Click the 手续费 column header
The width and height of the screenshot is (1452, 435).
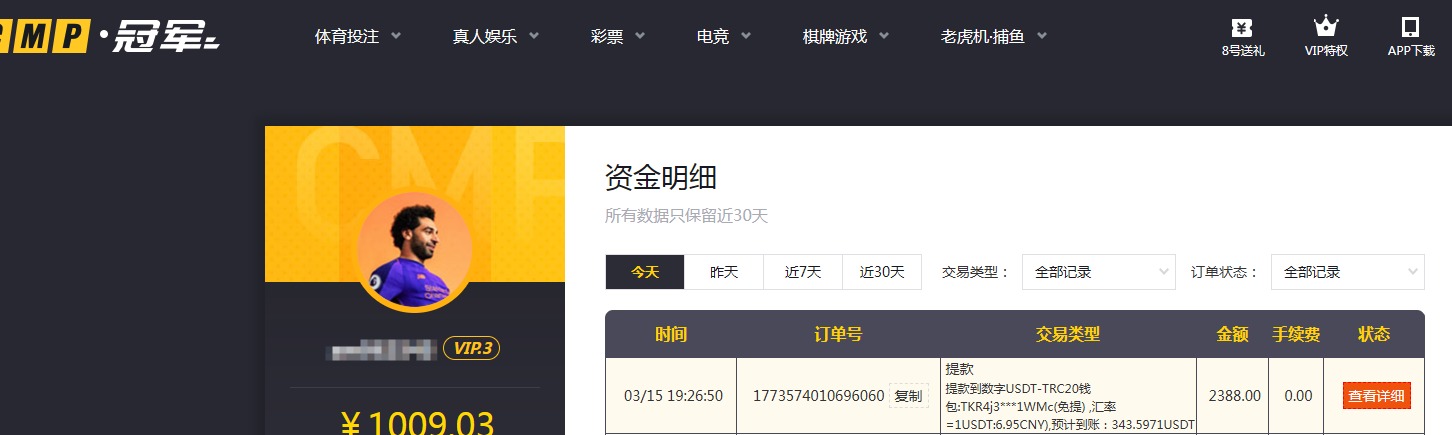click(x=1296, y=334)
